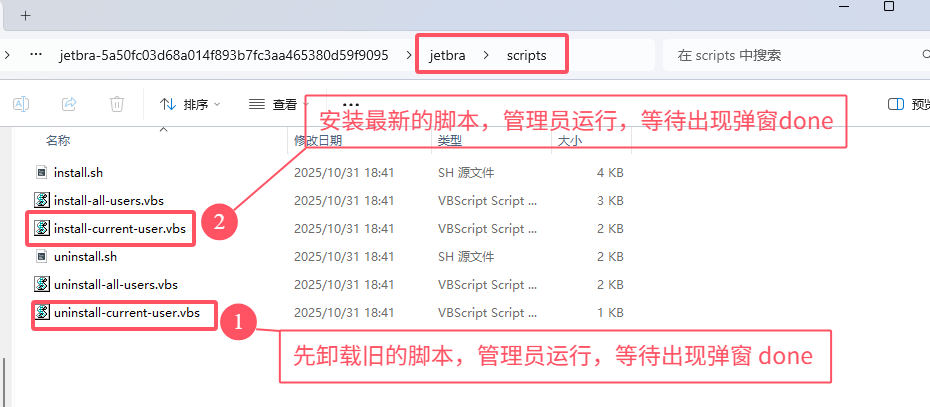Screen dimensions: 930x407
Task: Maximize the Explorer window
Action: (888, 7)
